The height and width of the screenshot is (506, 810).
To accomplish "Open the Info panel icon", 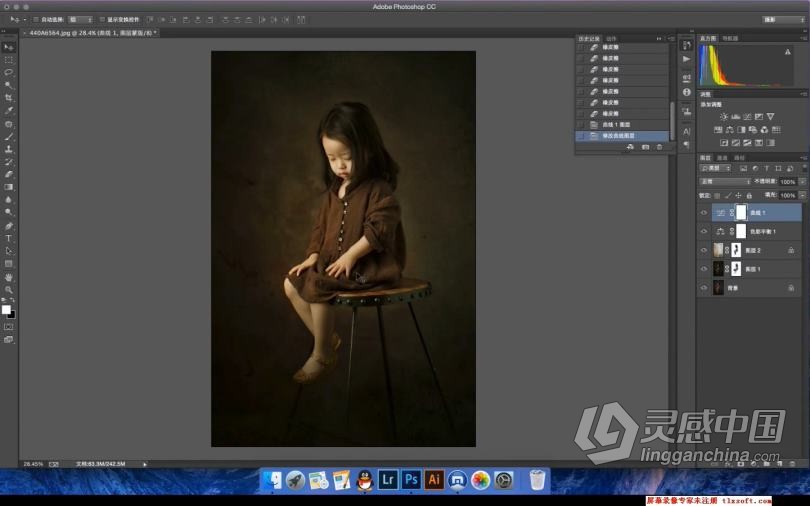I will click(x=687, y=92).
